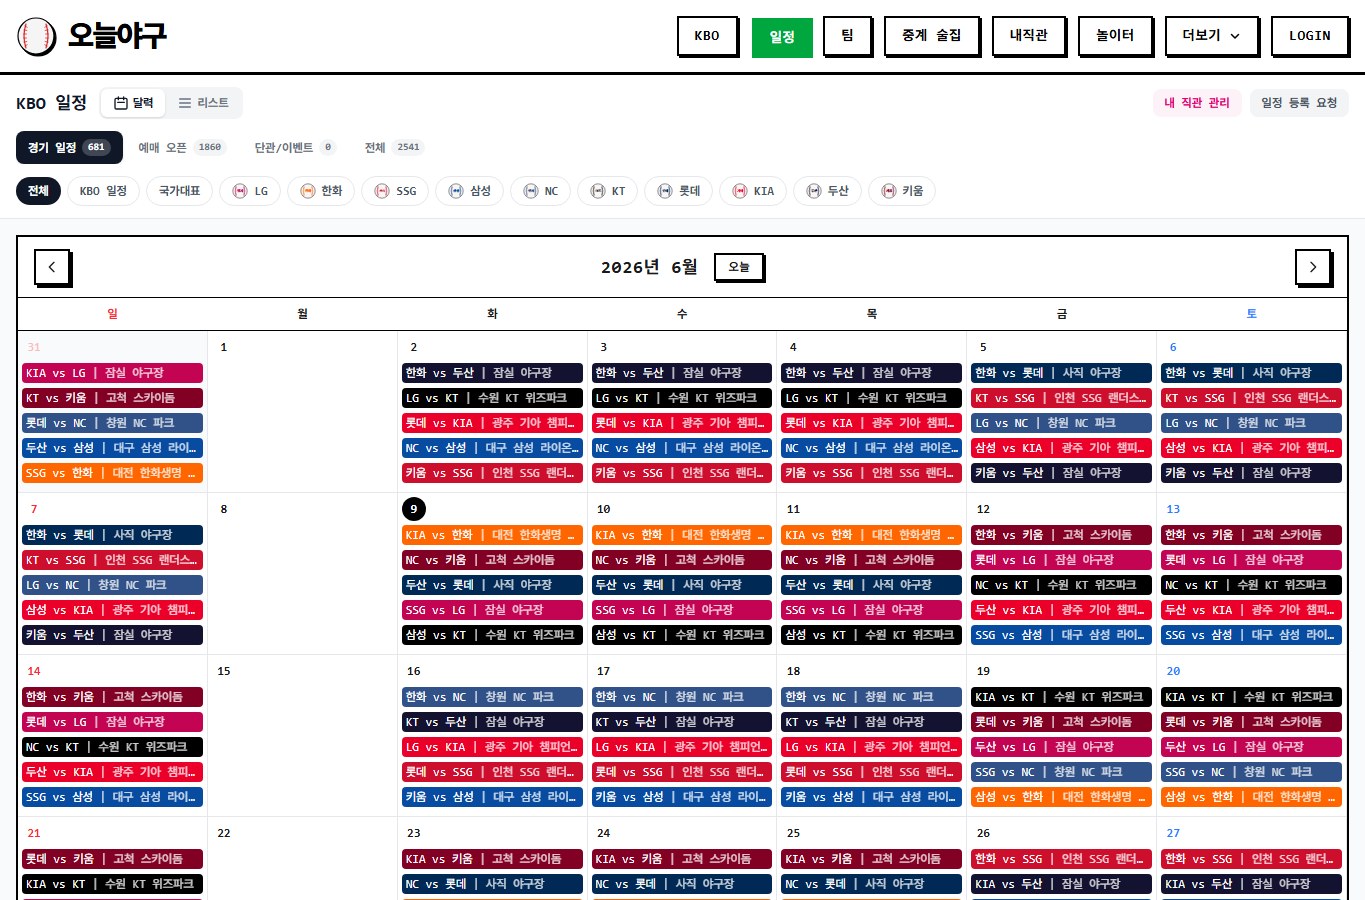The width and height of the screenshot is (1365, 900).
Task: Open June 12 롯데 vs LG game
Action: point(1062,560)
